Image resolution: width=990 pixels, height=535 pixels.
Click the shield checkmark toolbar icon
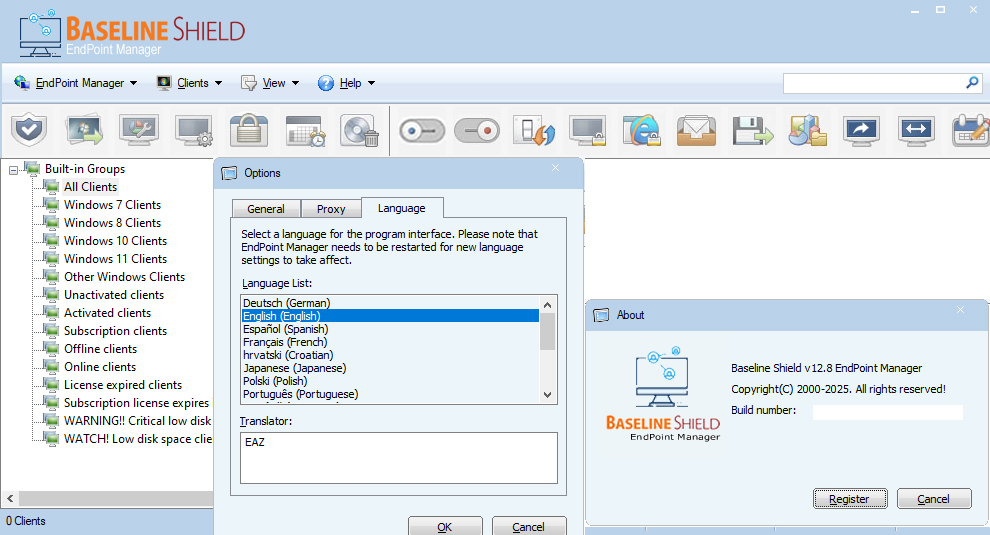(x=29, y=131)
